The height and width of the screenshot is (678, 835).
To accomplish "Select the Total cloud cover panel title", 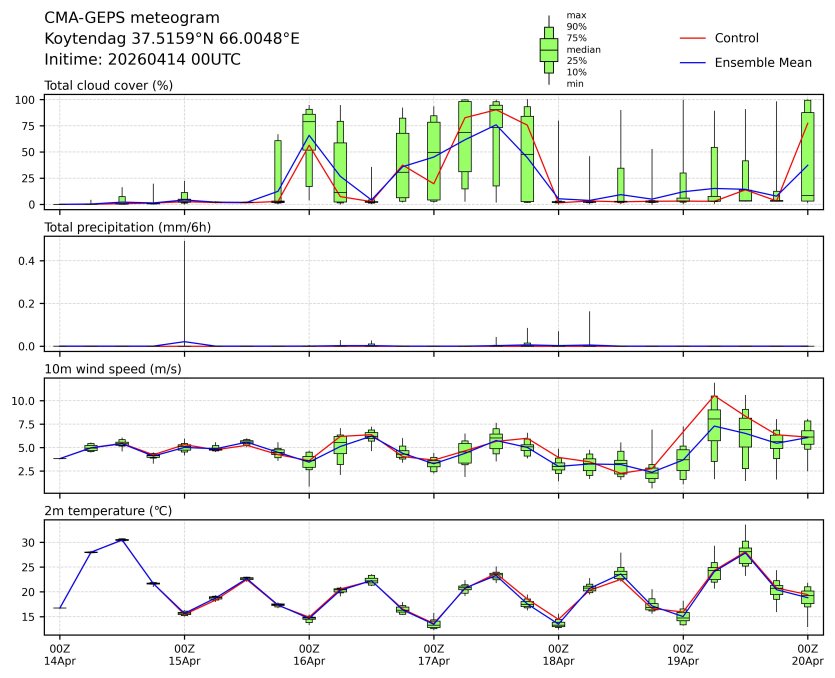I will 109,85.
